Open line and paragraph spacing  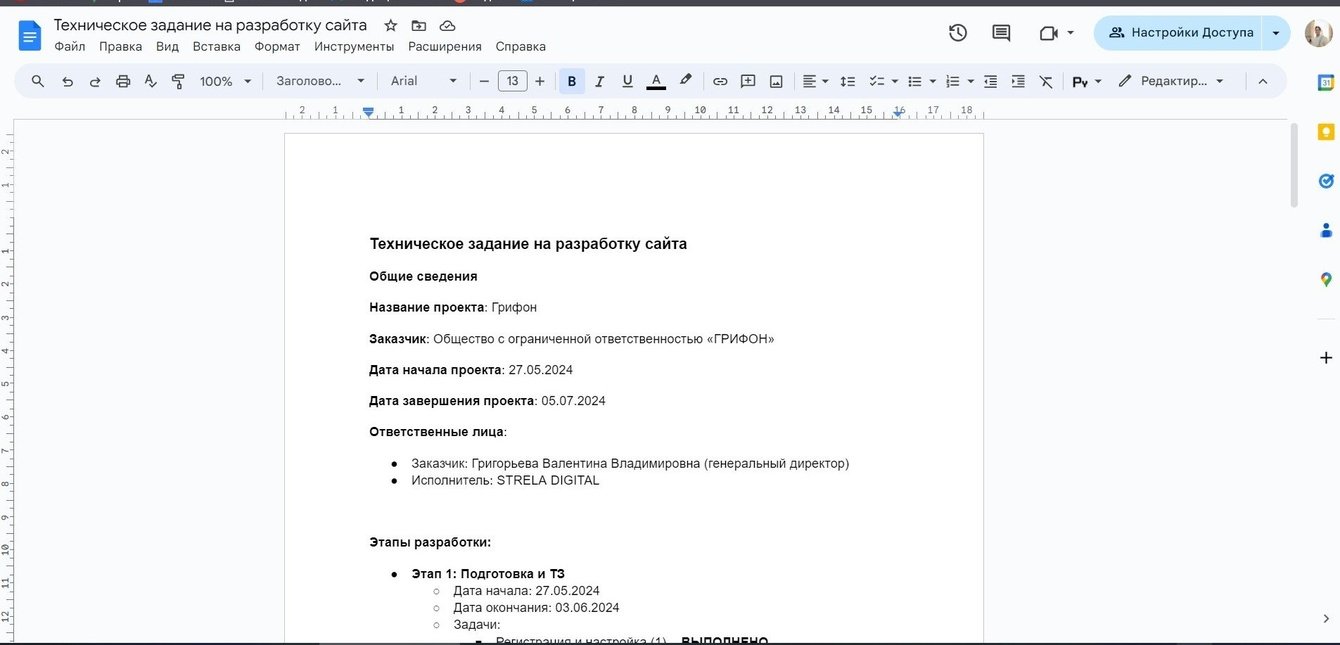[847, 81]
